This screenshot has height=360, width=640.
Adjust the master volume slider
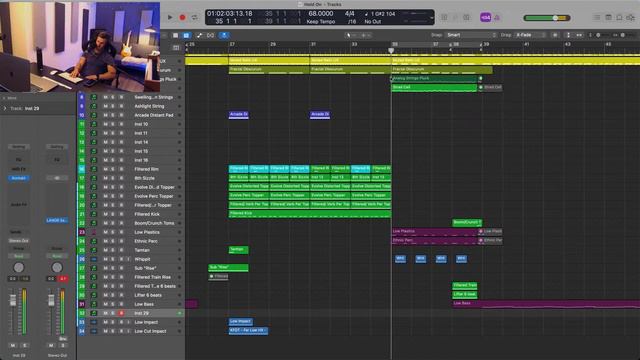(547, 18)
